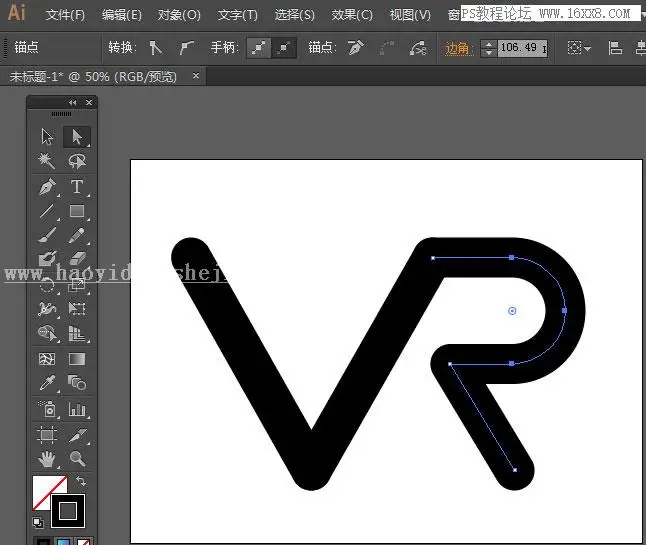646x545 pixels.
Task: Select the Perspective Grid tool
Action: pos(77,333)
